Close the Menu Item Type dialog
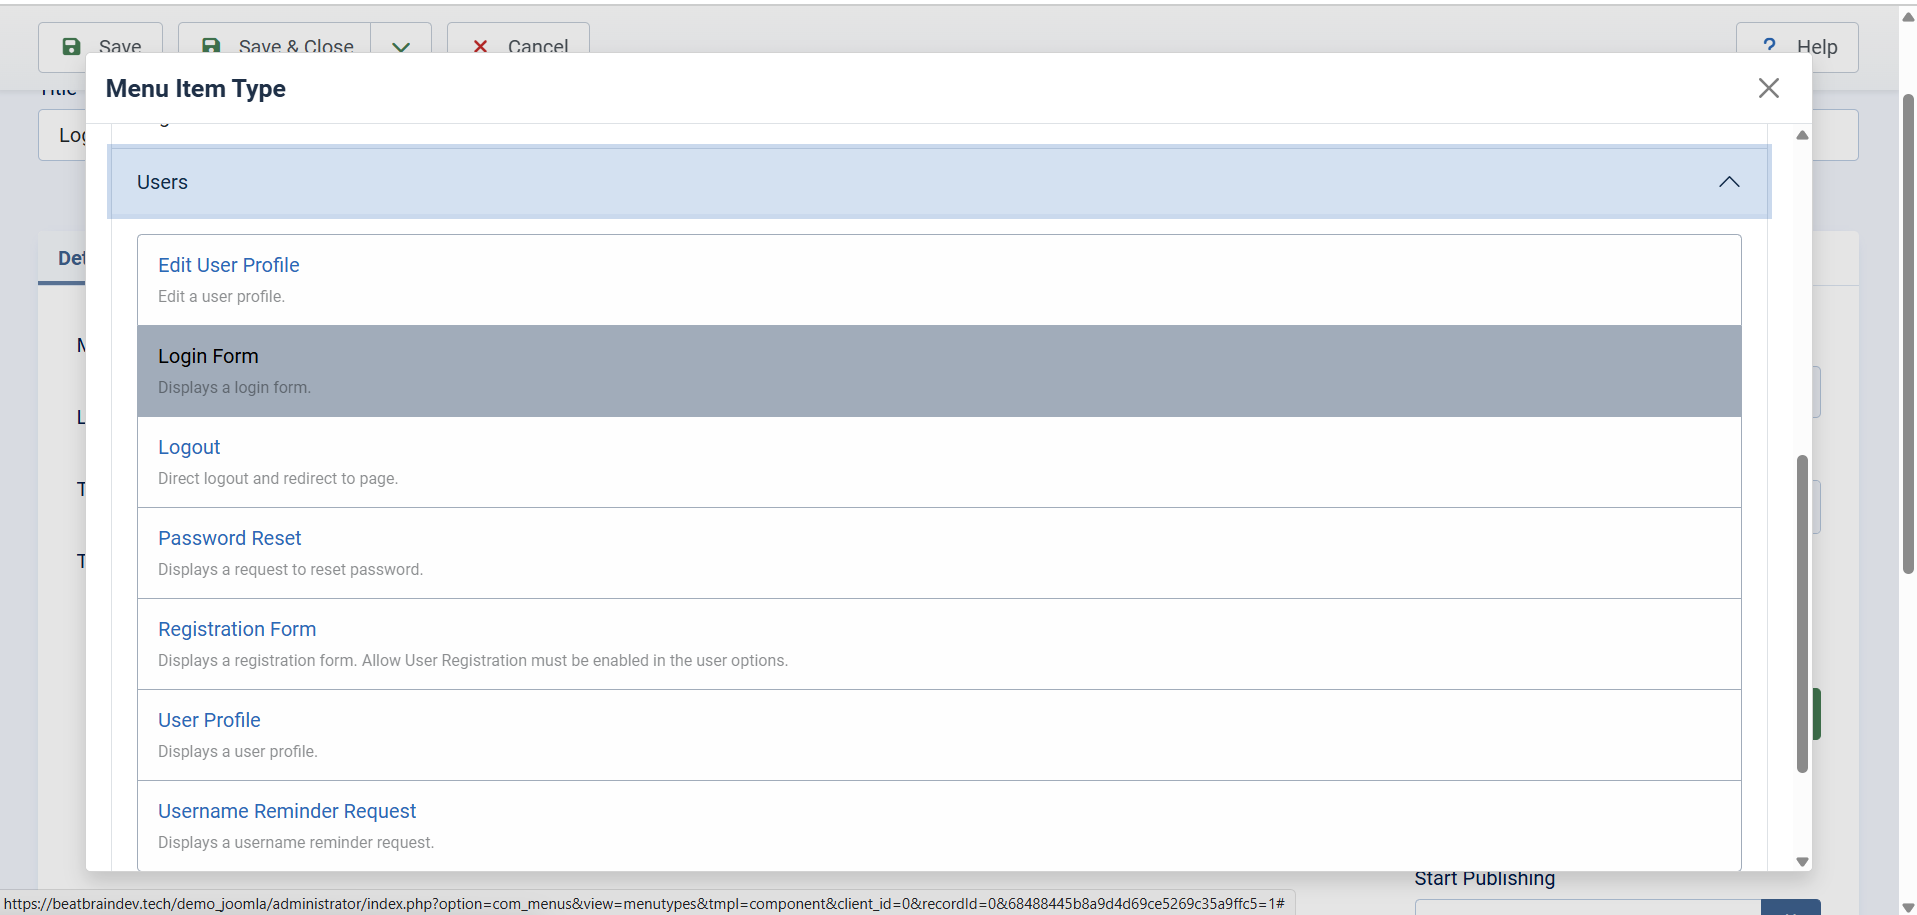Image resolution: width=1917 pixels, height=915 pixels. (x=1768, y=88)
